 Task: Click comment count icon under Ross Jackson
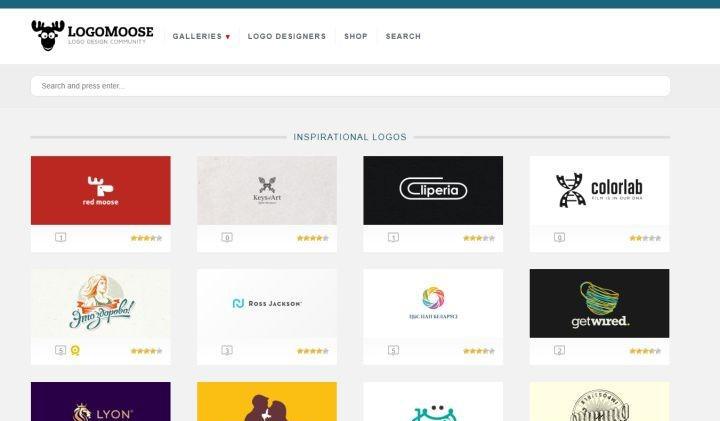(227, 350)
